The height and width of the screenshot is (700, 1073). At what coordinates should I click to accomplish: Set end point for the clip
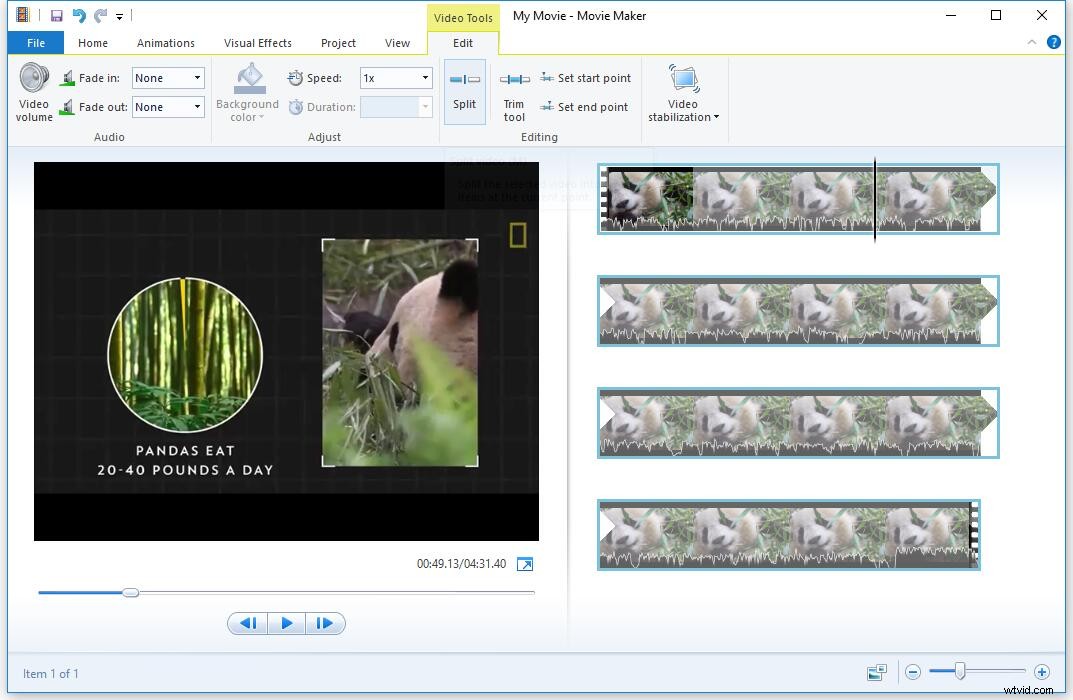[585, 107]
